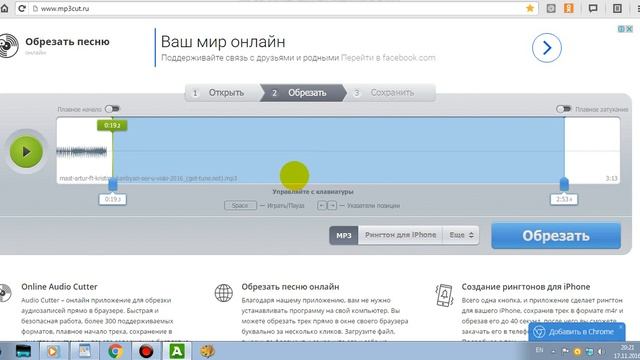Click the Играть/Пауза hint text
This screenshot has width=640, height=360.
tap(286, 205)
